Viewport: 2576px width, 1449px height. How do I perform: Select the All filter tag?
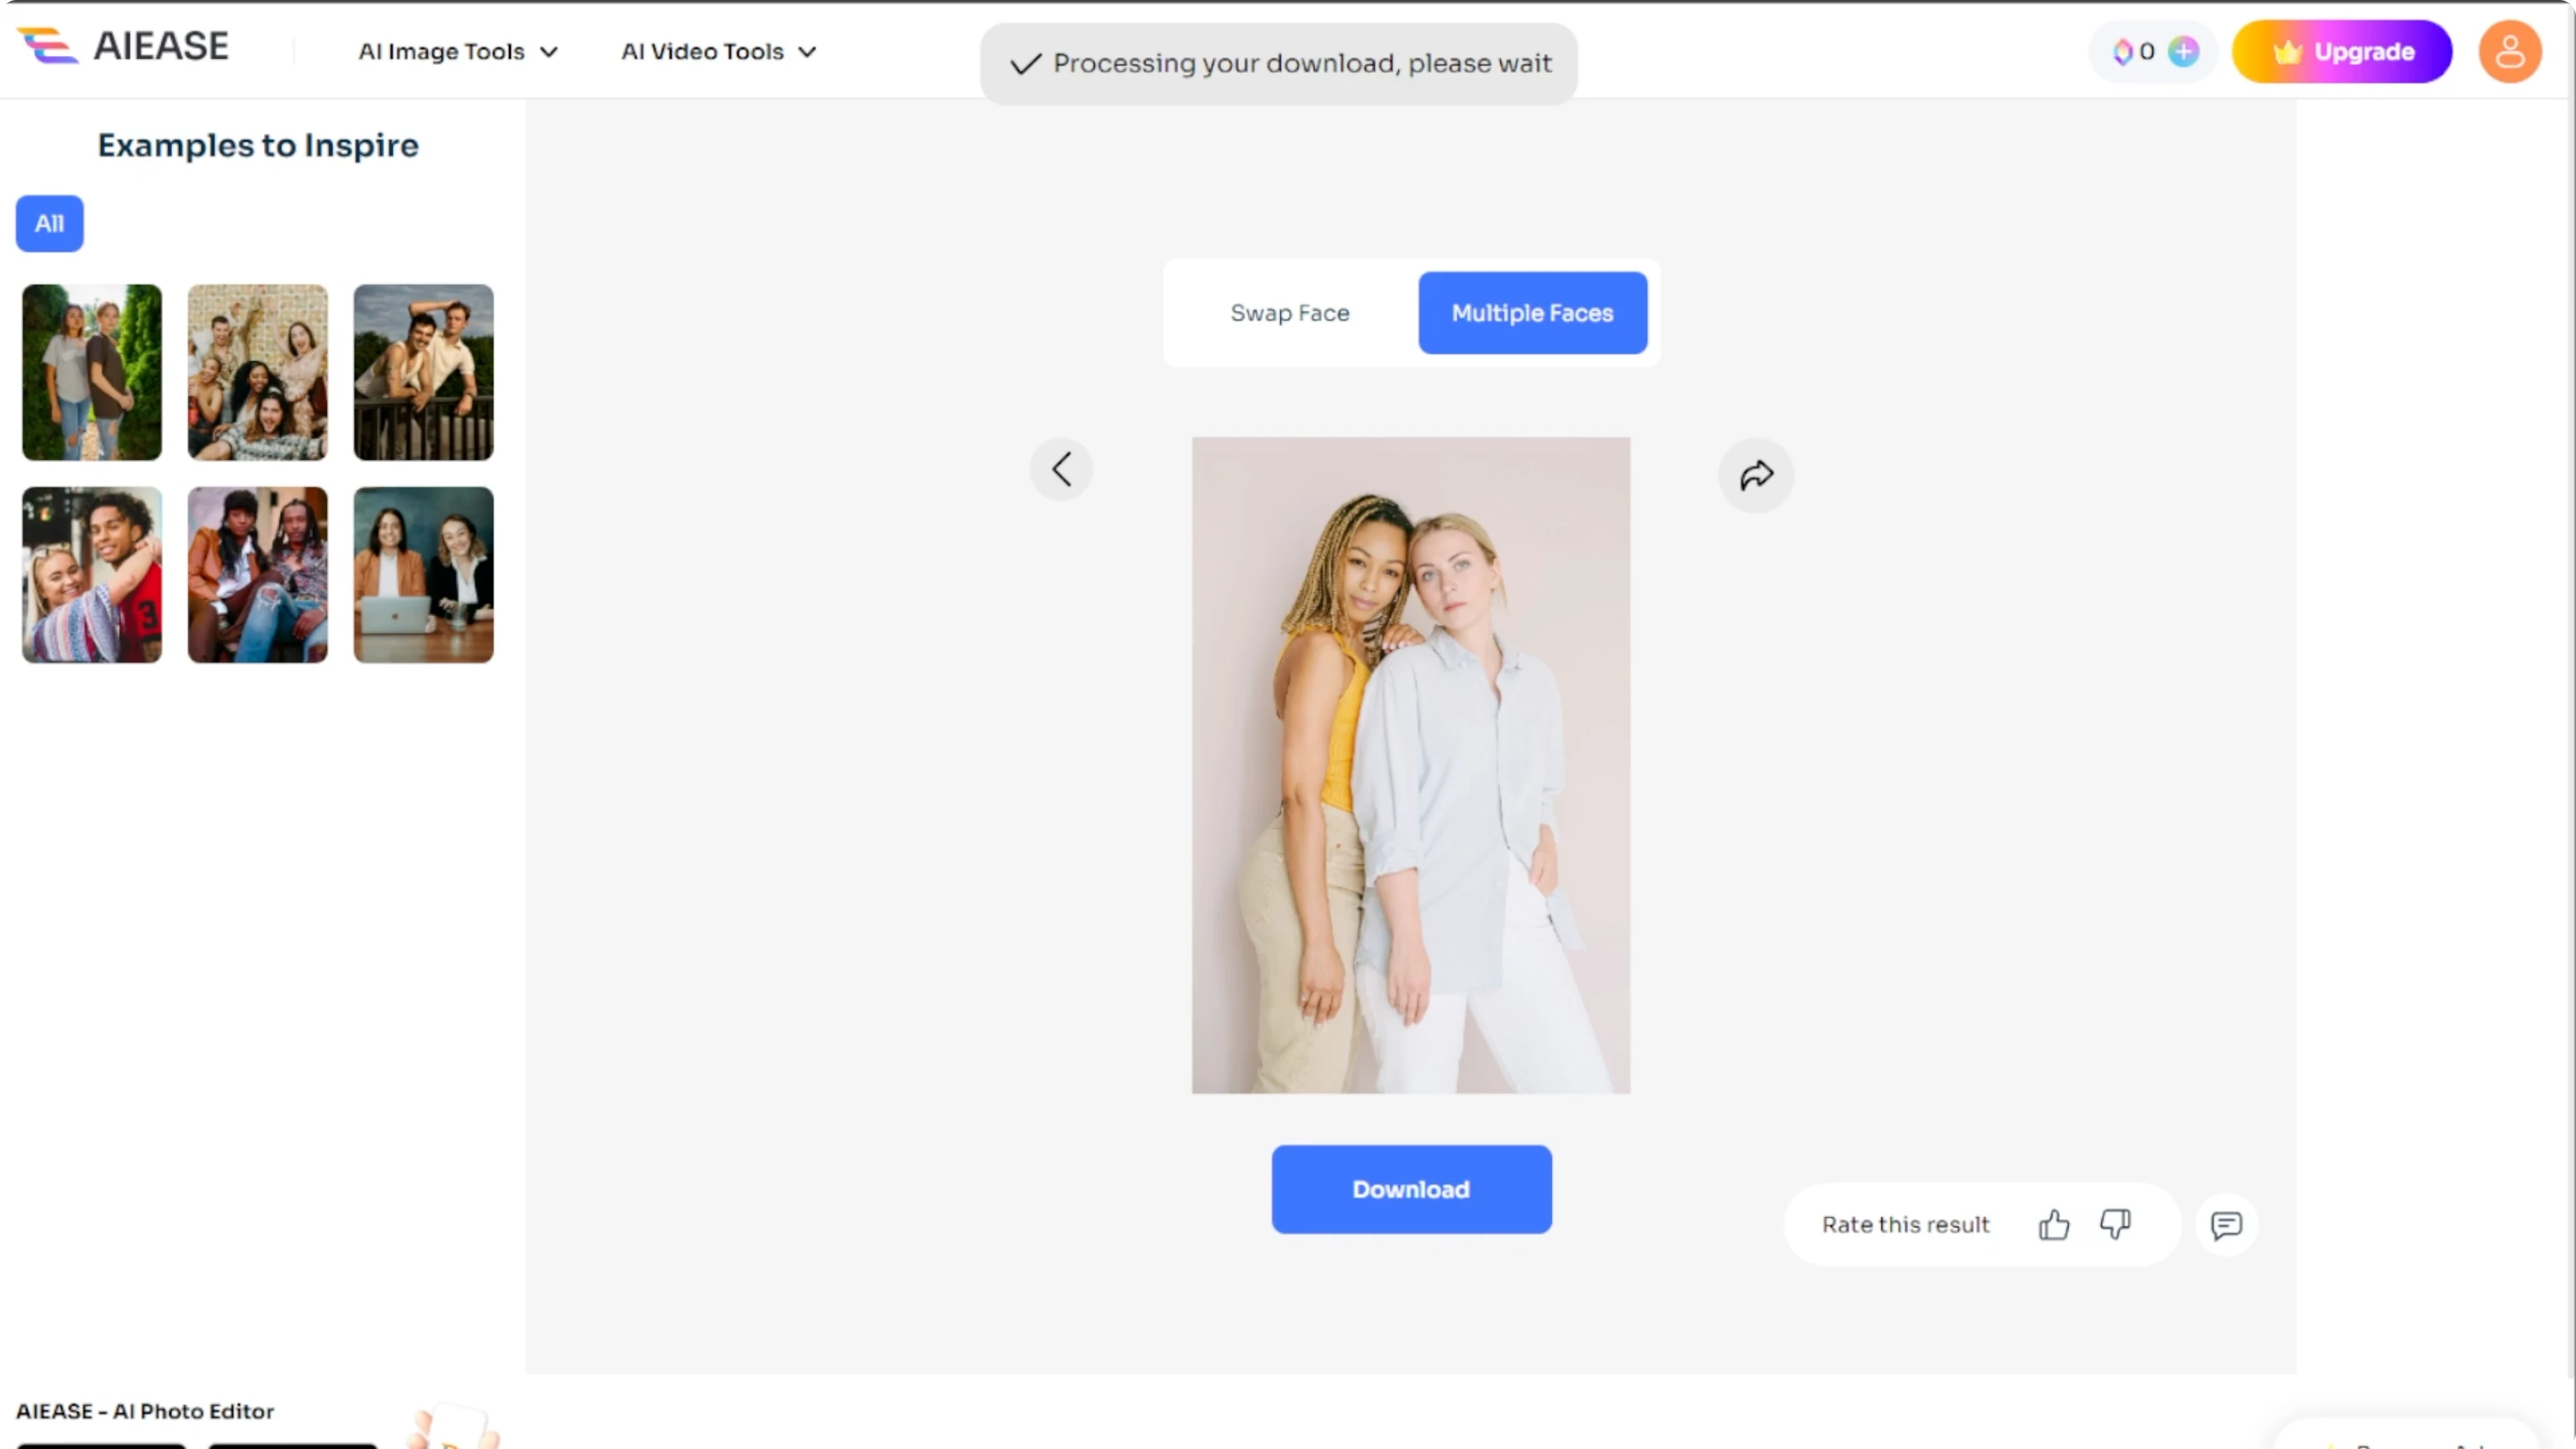[x=49, y=223]
